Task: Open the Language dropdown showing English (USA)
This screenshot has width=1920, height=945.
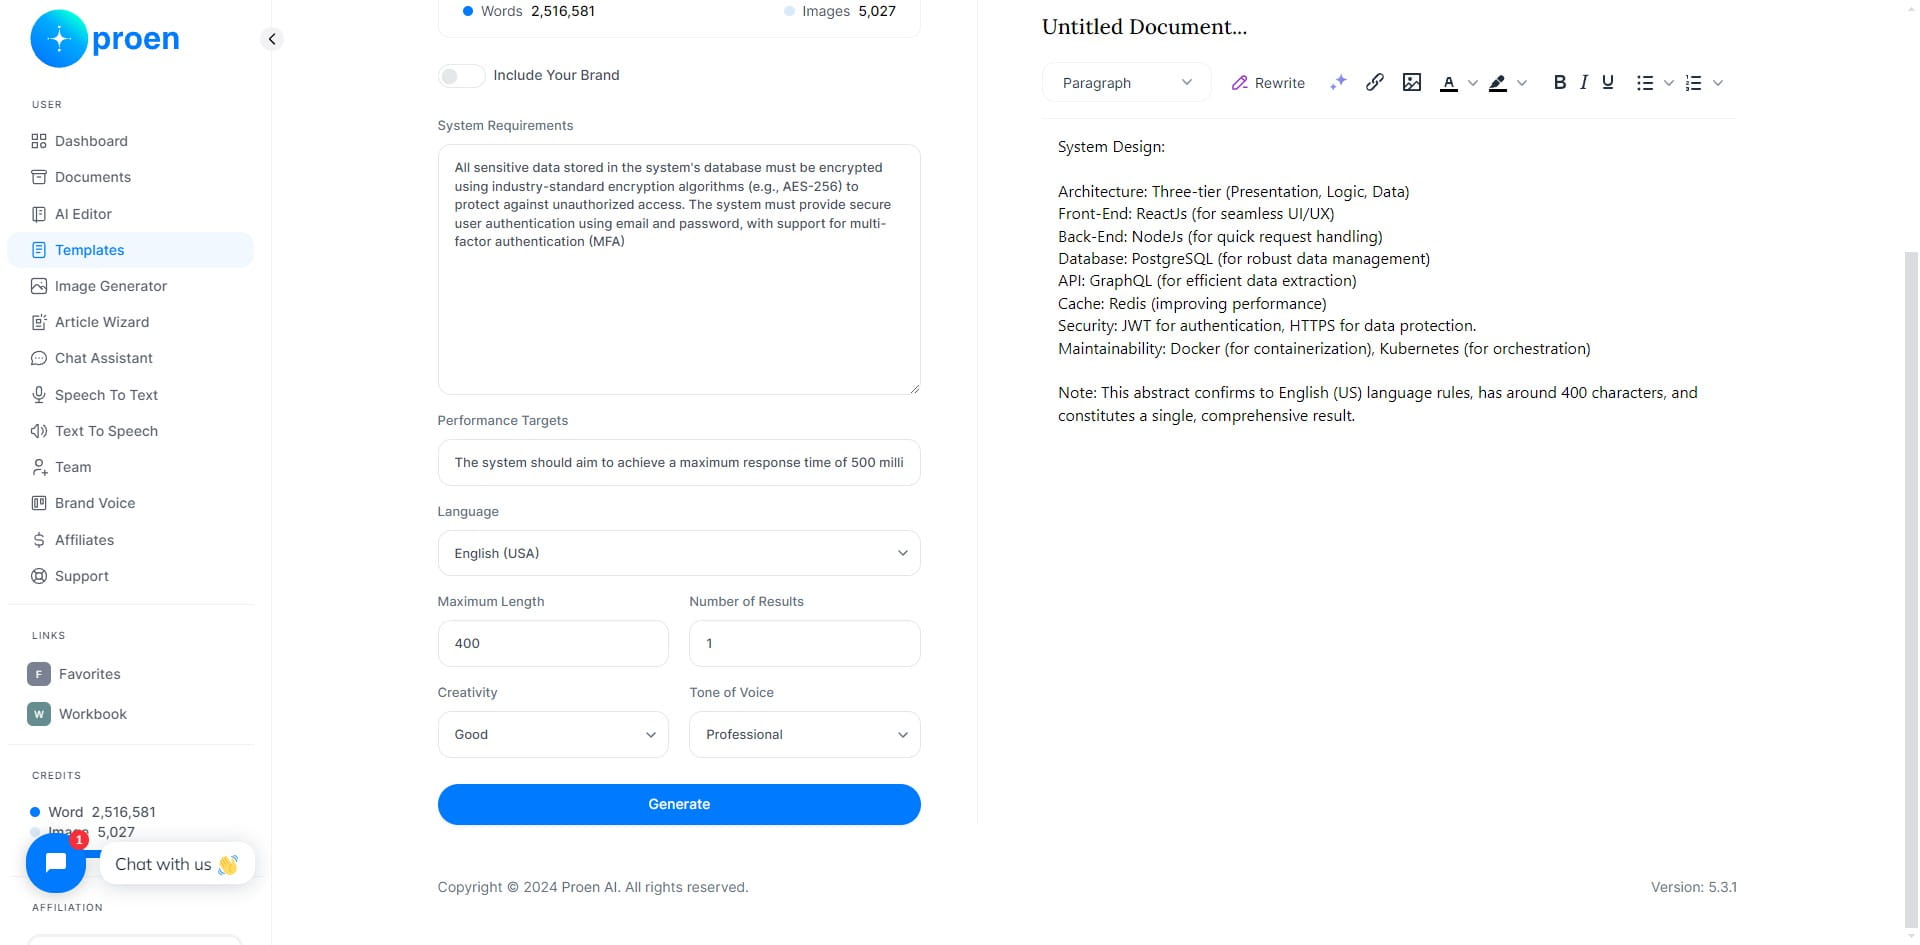Action: click(x=679, y=553)
